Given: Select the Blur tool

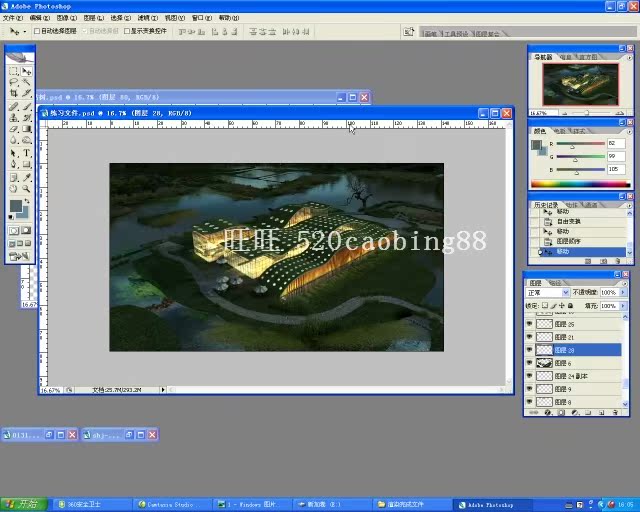Looking at the screenshot, I should 13,140.
